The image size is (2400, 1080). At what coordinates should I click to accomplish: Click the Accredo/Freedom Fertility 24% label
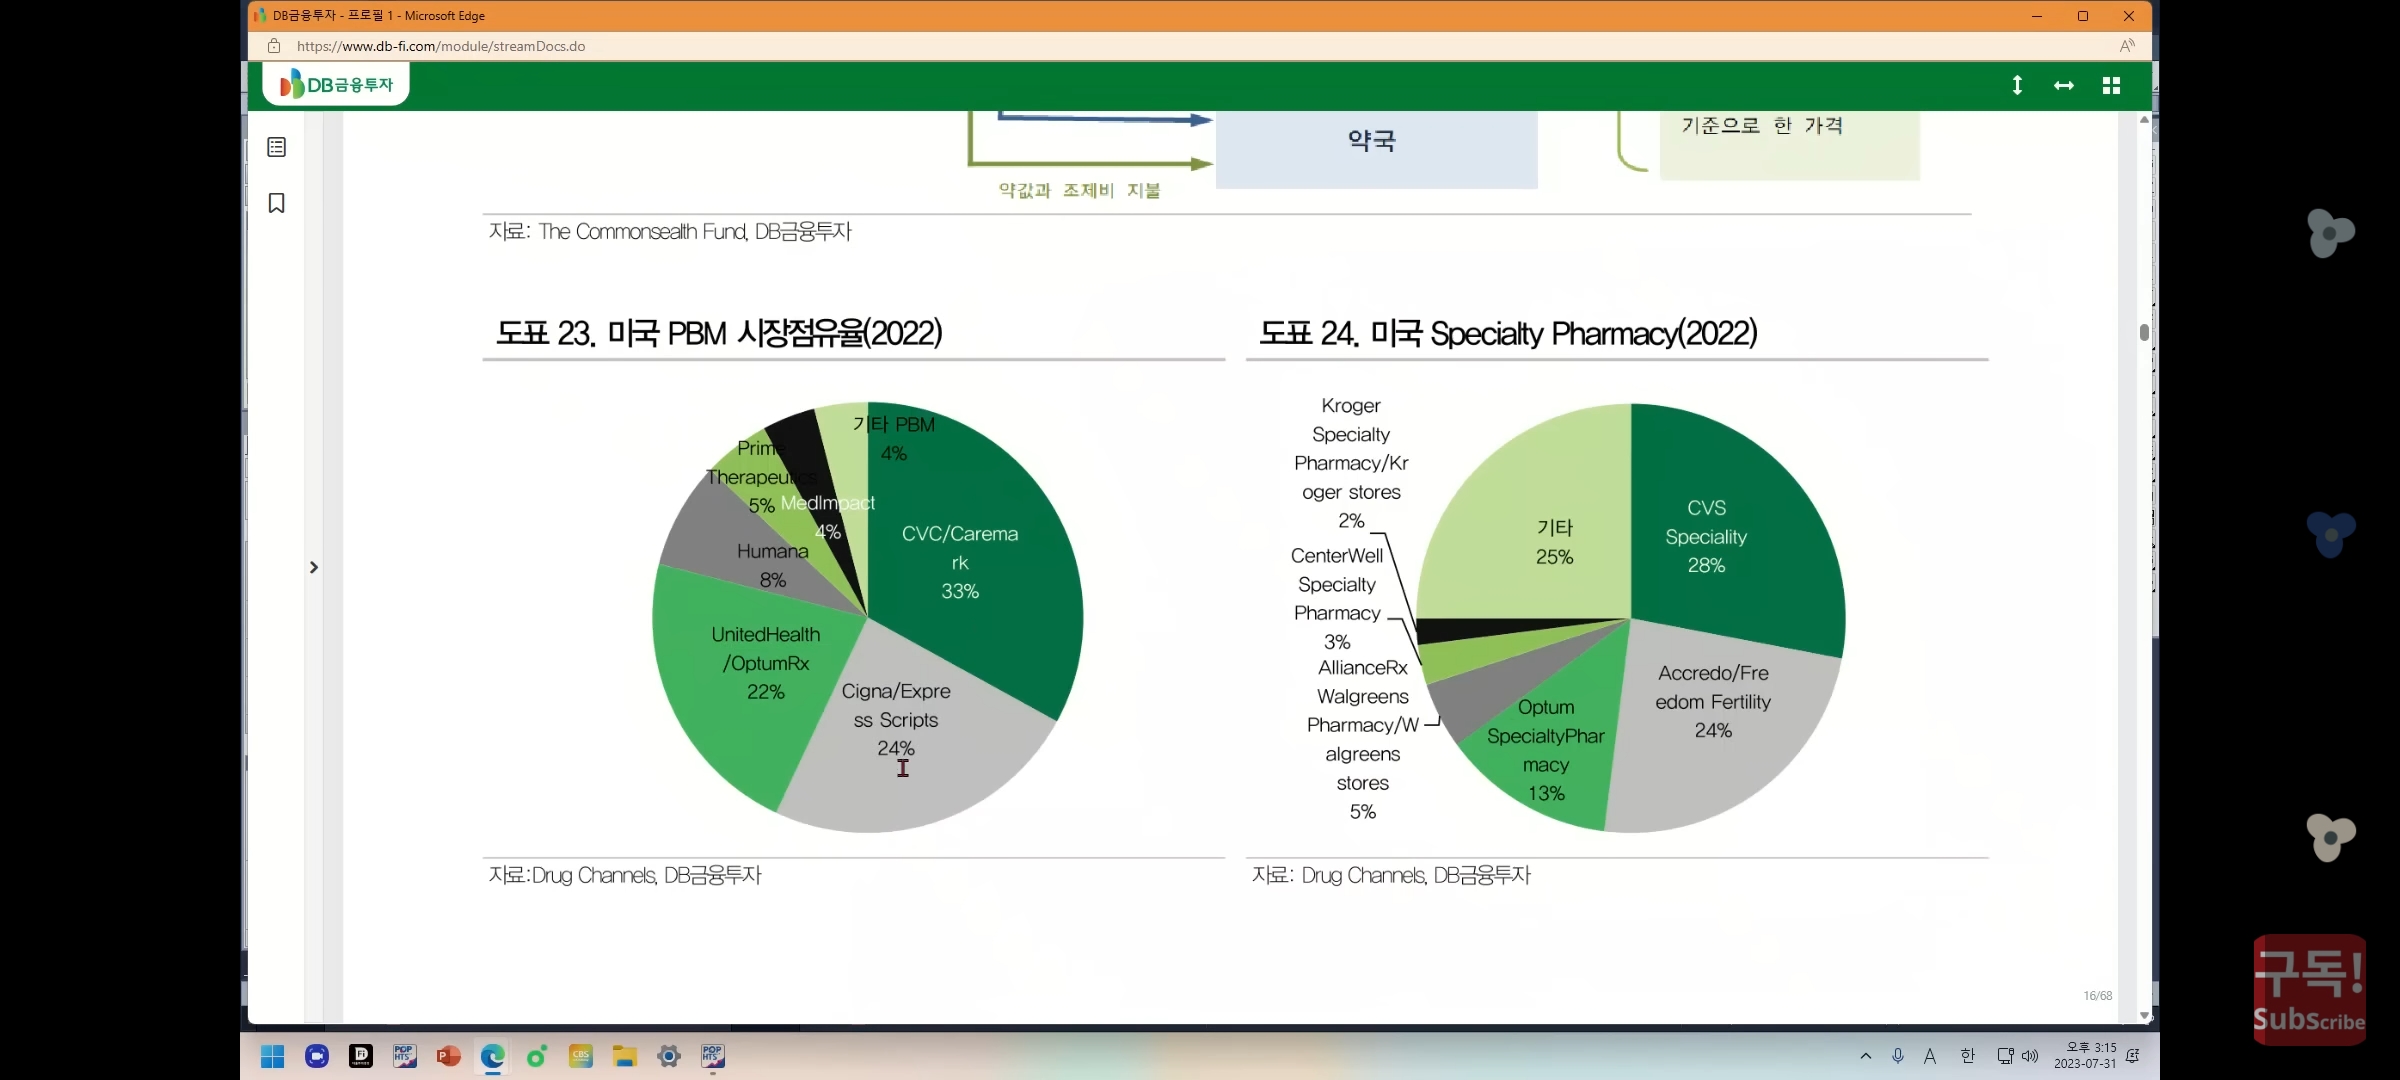[1713, 701]
